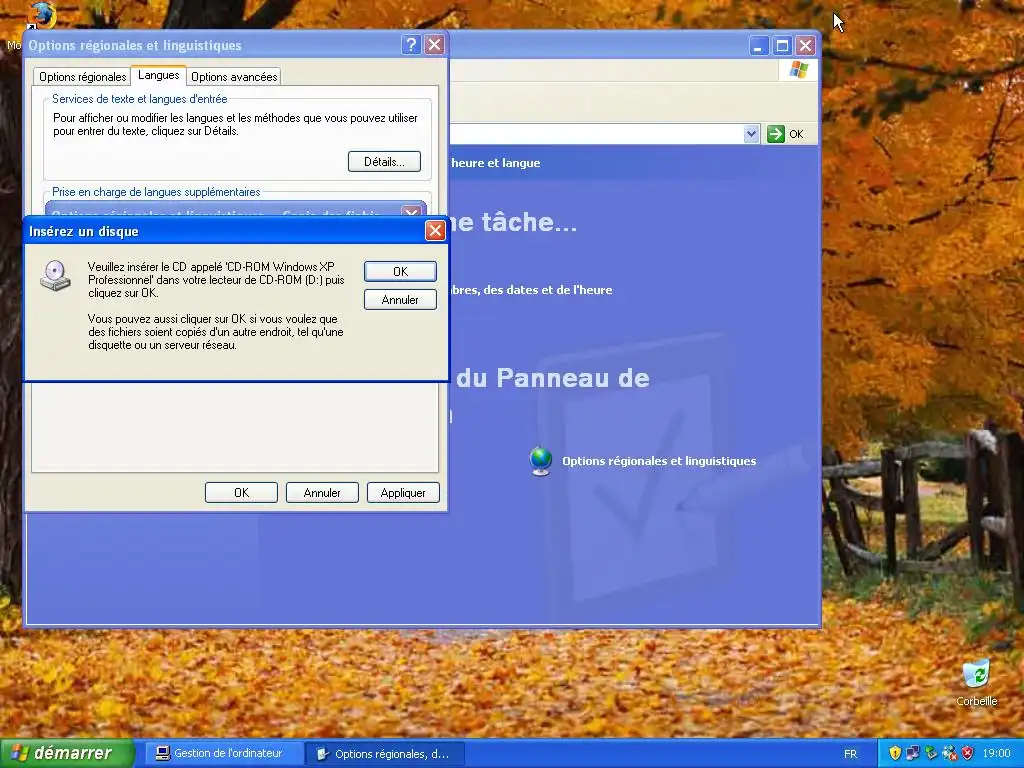Click the Control Panel address bar field
The height and width of the screenshot is (768, 1024).
click(x=596, y=134)
